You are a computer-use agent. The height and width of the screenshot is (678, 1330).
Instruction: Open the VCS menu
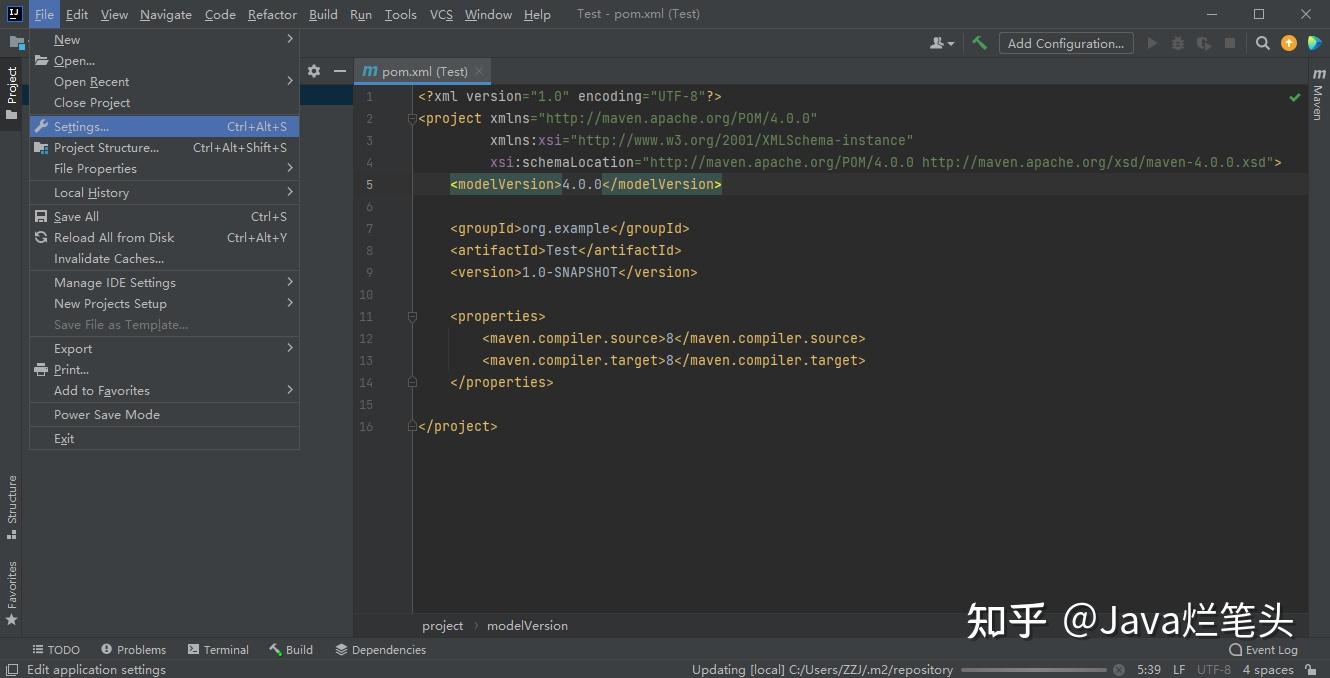[441, 14]
